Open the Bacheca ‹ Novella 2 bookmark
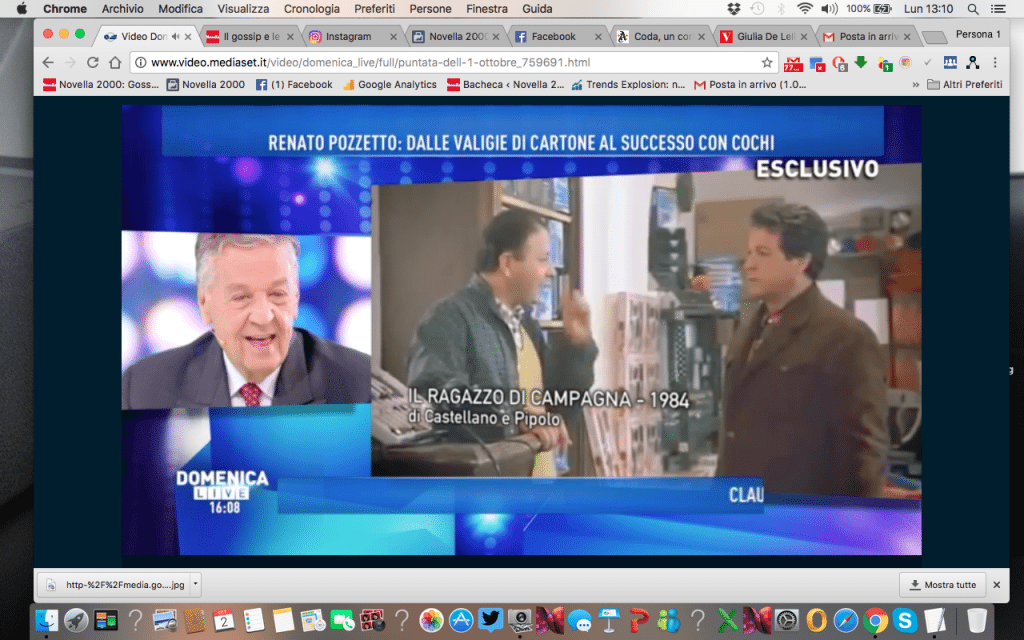This screenshot has height=640, width=1024. 505,84
